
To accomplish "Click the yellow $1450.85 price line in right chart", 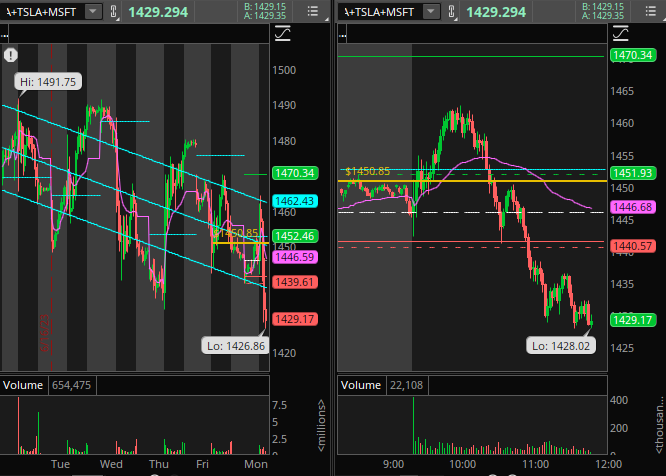I will coord(500,181).
